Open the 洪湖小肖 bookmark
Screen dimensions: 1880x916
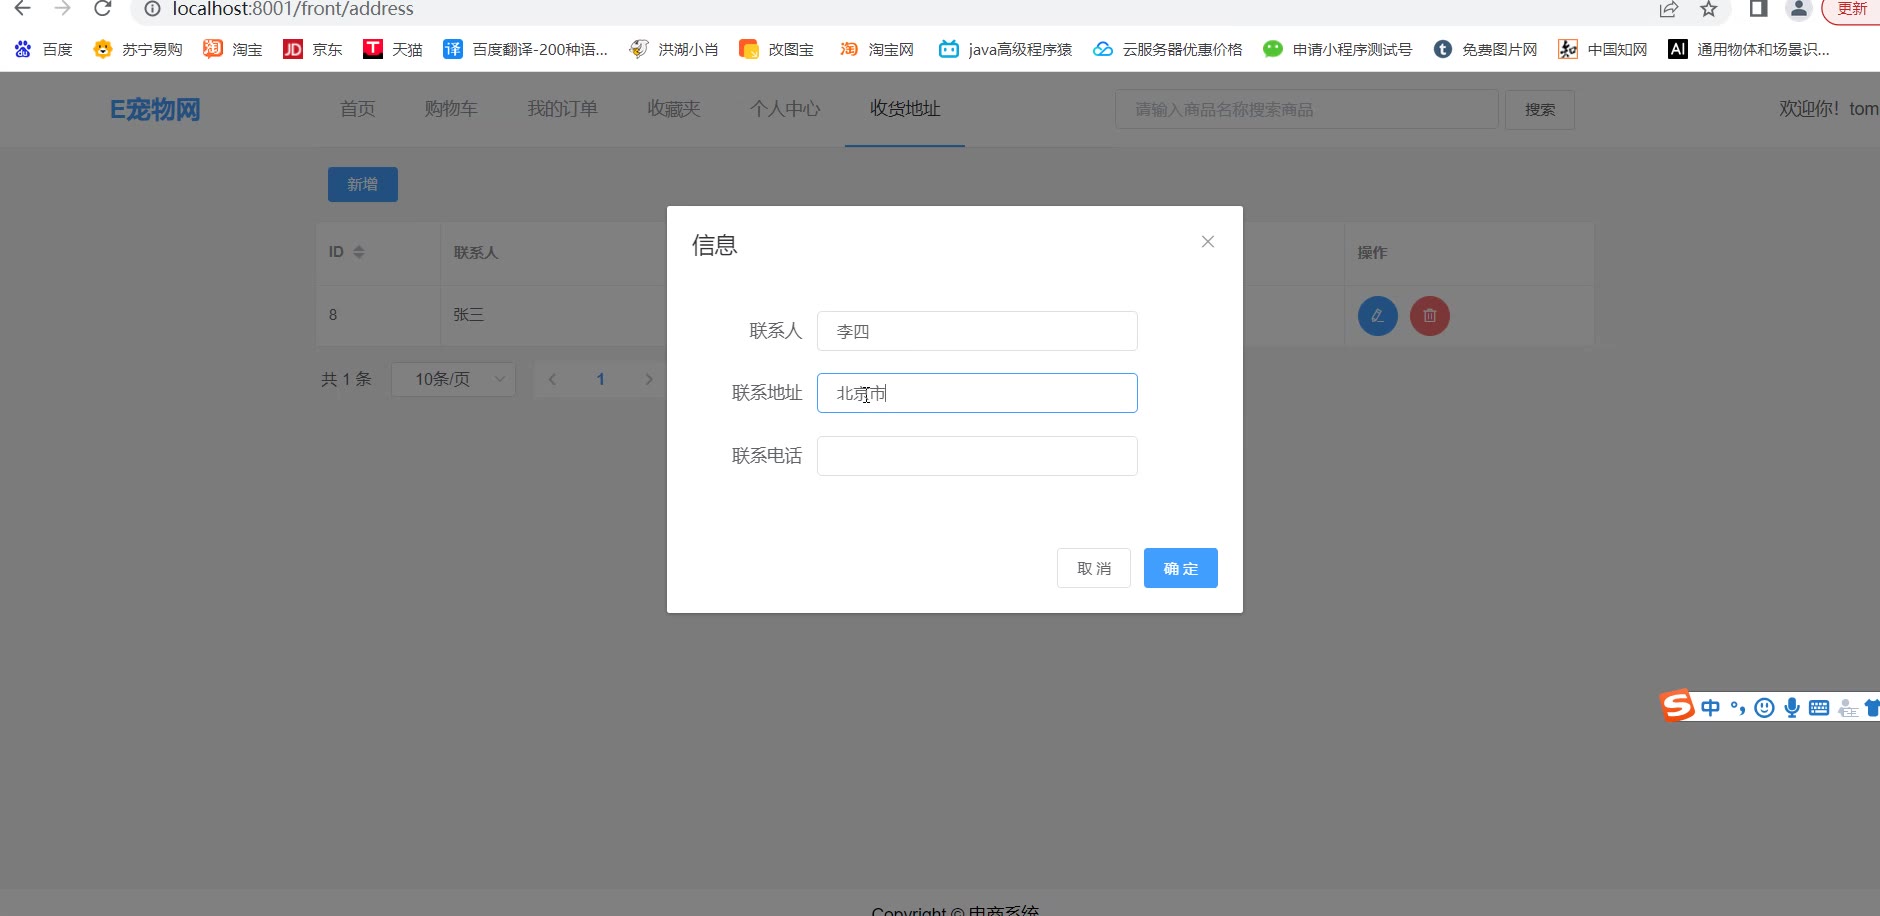click(673, 49)
